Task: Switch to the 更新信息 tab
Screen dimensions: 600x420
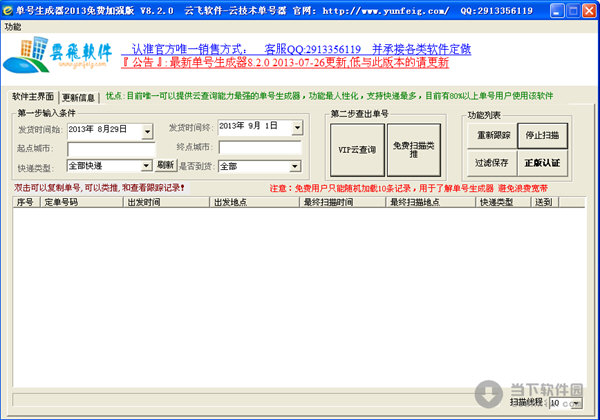Action: (x=78, y=98)
